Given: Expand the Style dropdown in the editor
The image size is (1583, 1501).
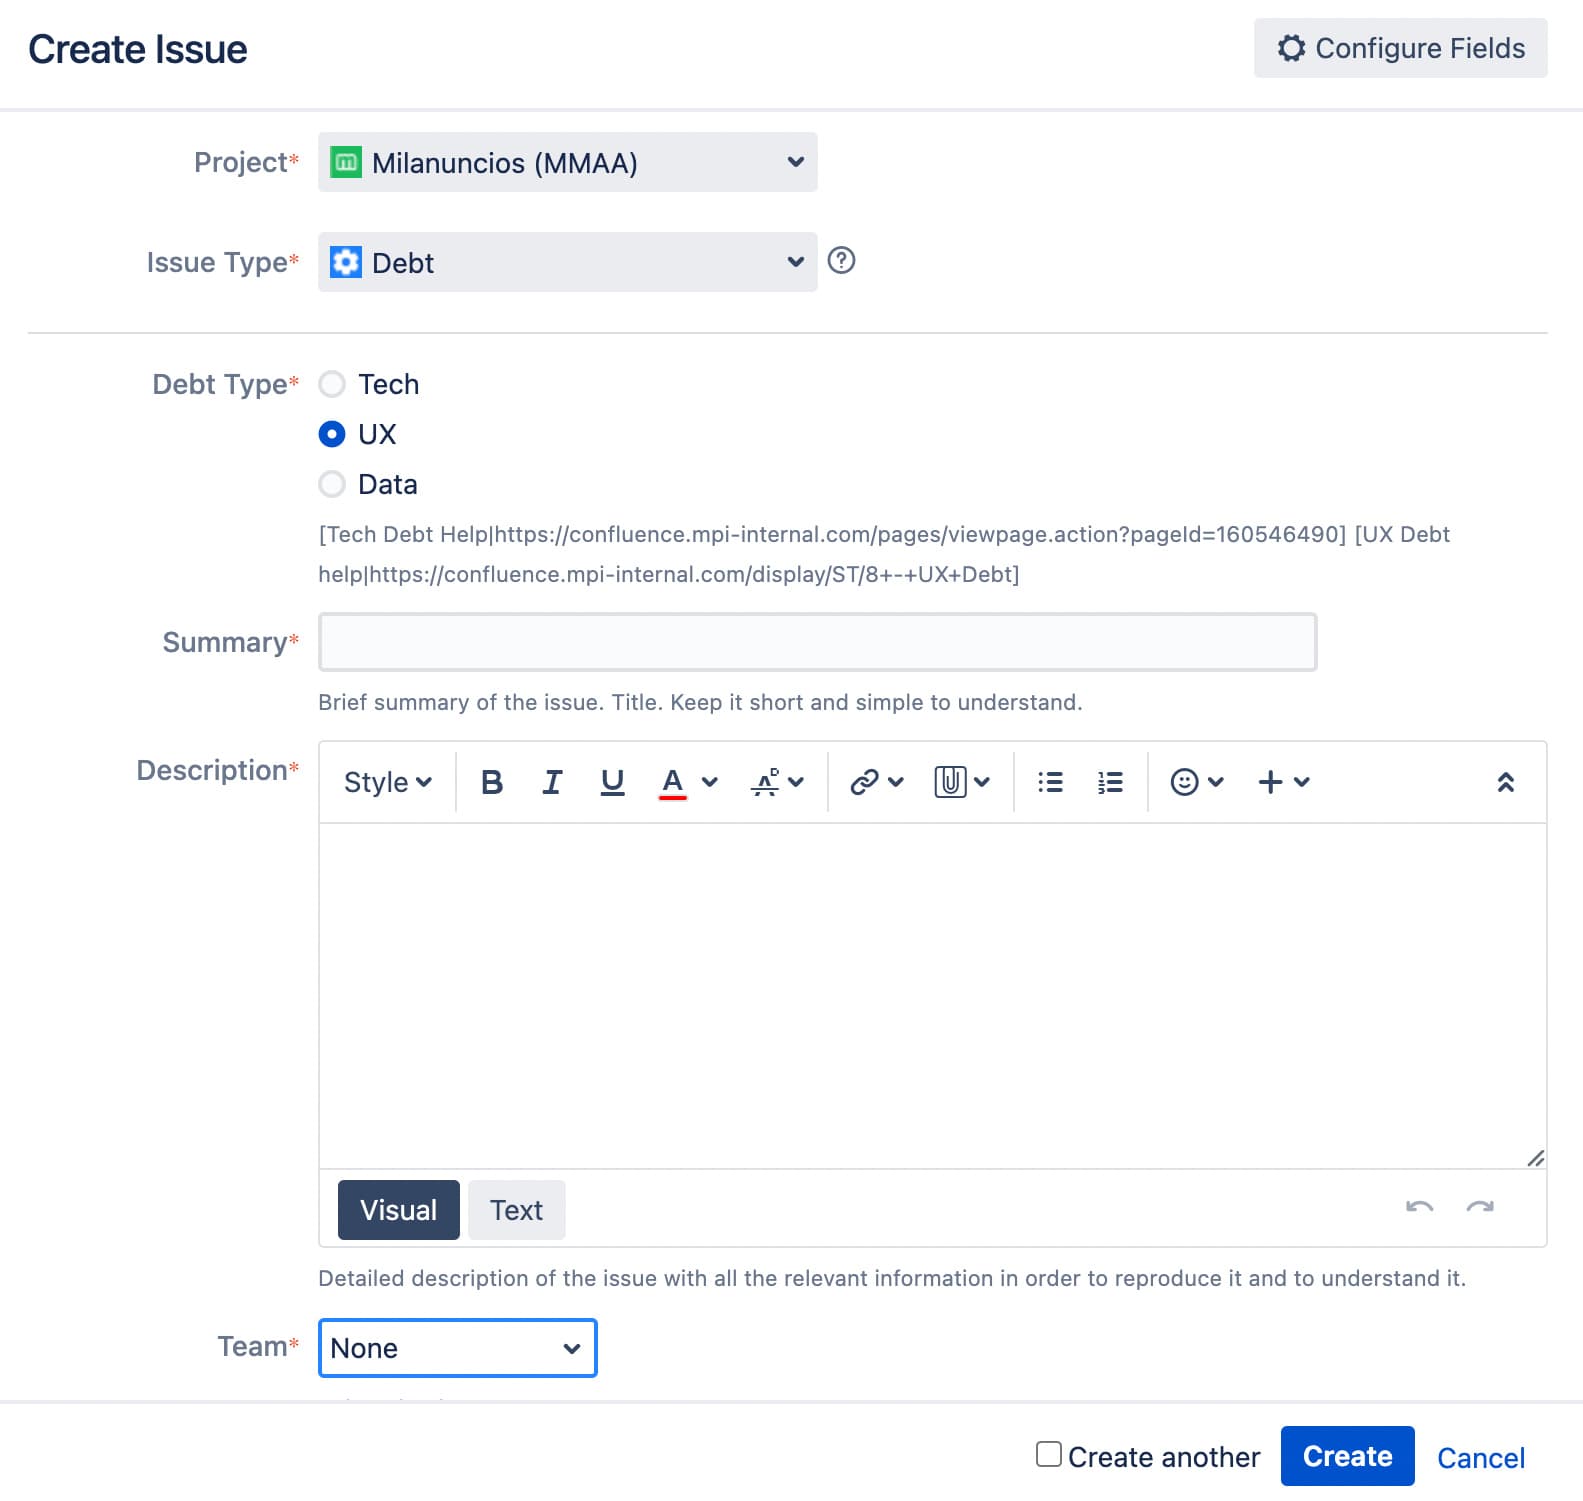Looking at the screenshot, I should [388, 782].
